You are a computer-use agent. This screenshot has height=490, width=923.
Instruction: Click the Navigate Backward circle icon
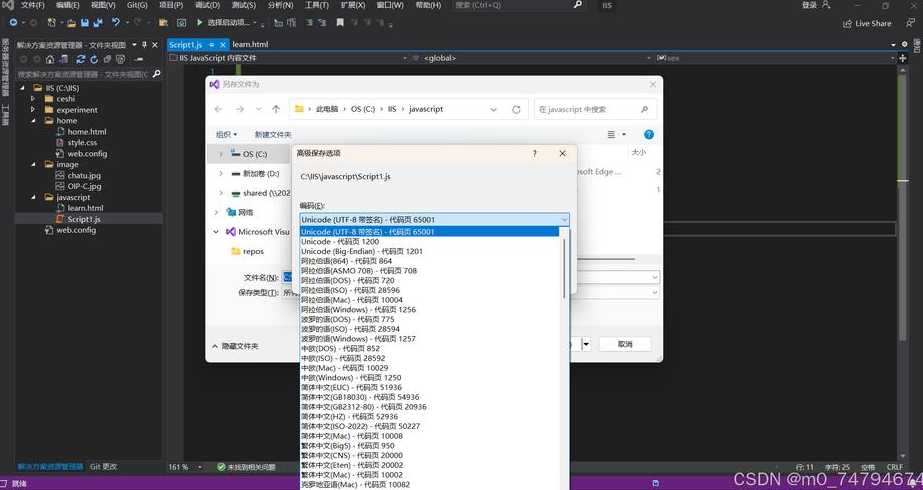point(13,22)
